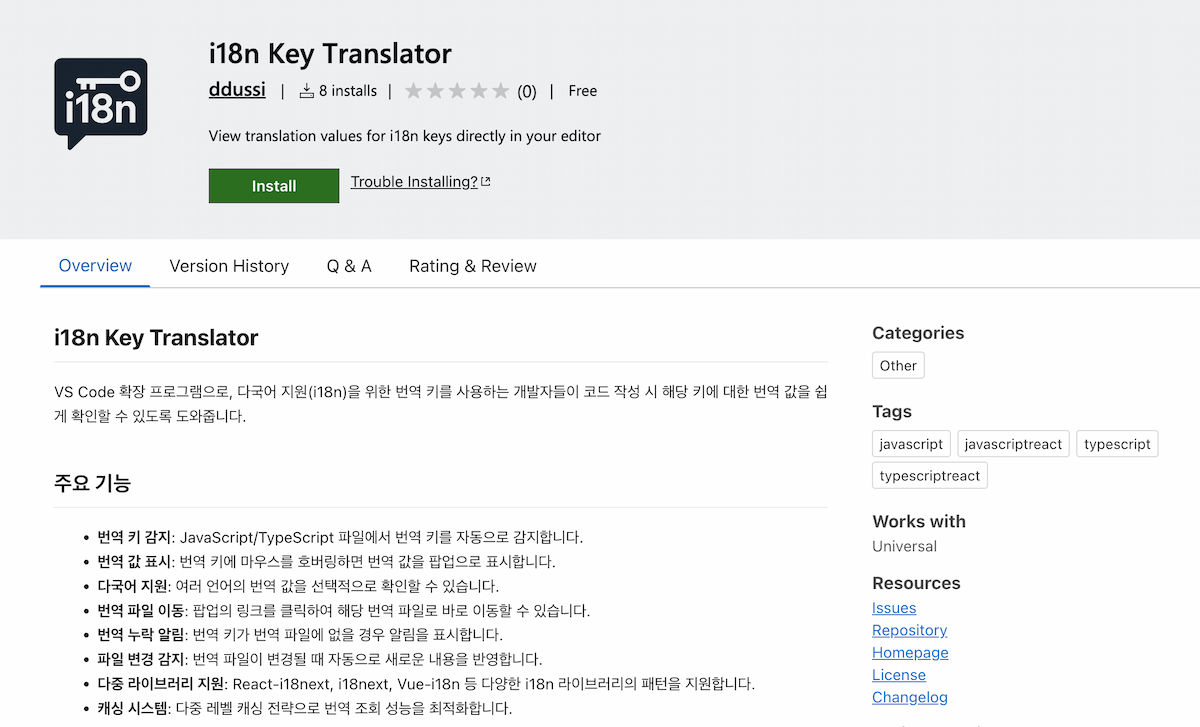
Task: Open the Trouble Installing help link
Action: [x=412, y=181]
